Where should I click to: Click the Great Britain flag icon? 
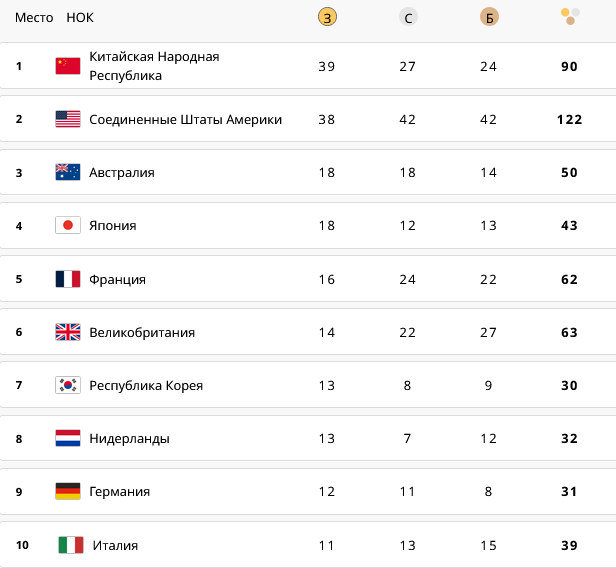click(x=68, y=332)
